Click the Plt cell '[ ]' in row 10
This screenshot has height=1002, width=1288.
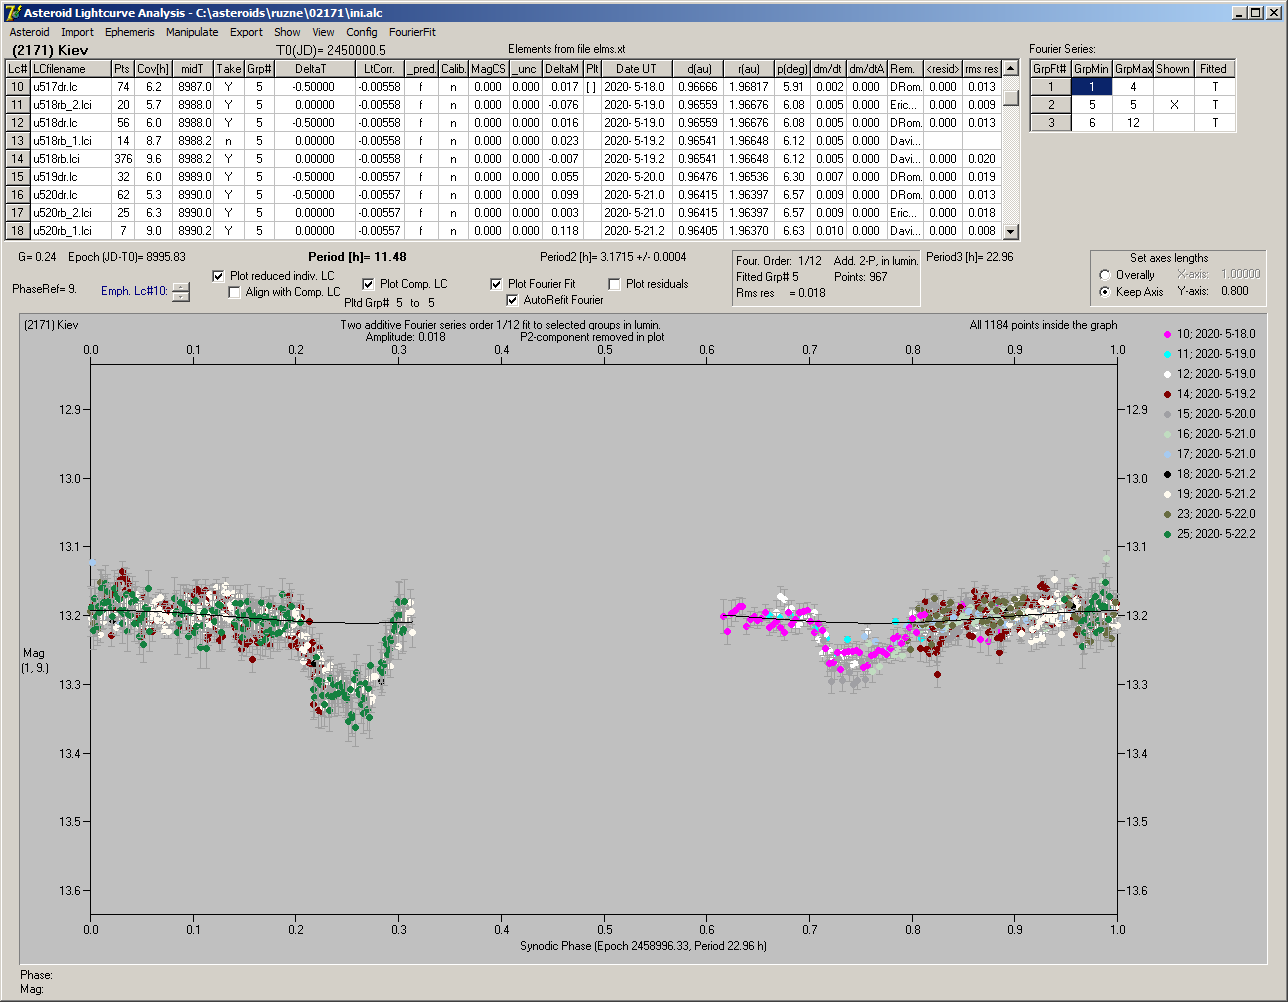[x=592, y=87]
